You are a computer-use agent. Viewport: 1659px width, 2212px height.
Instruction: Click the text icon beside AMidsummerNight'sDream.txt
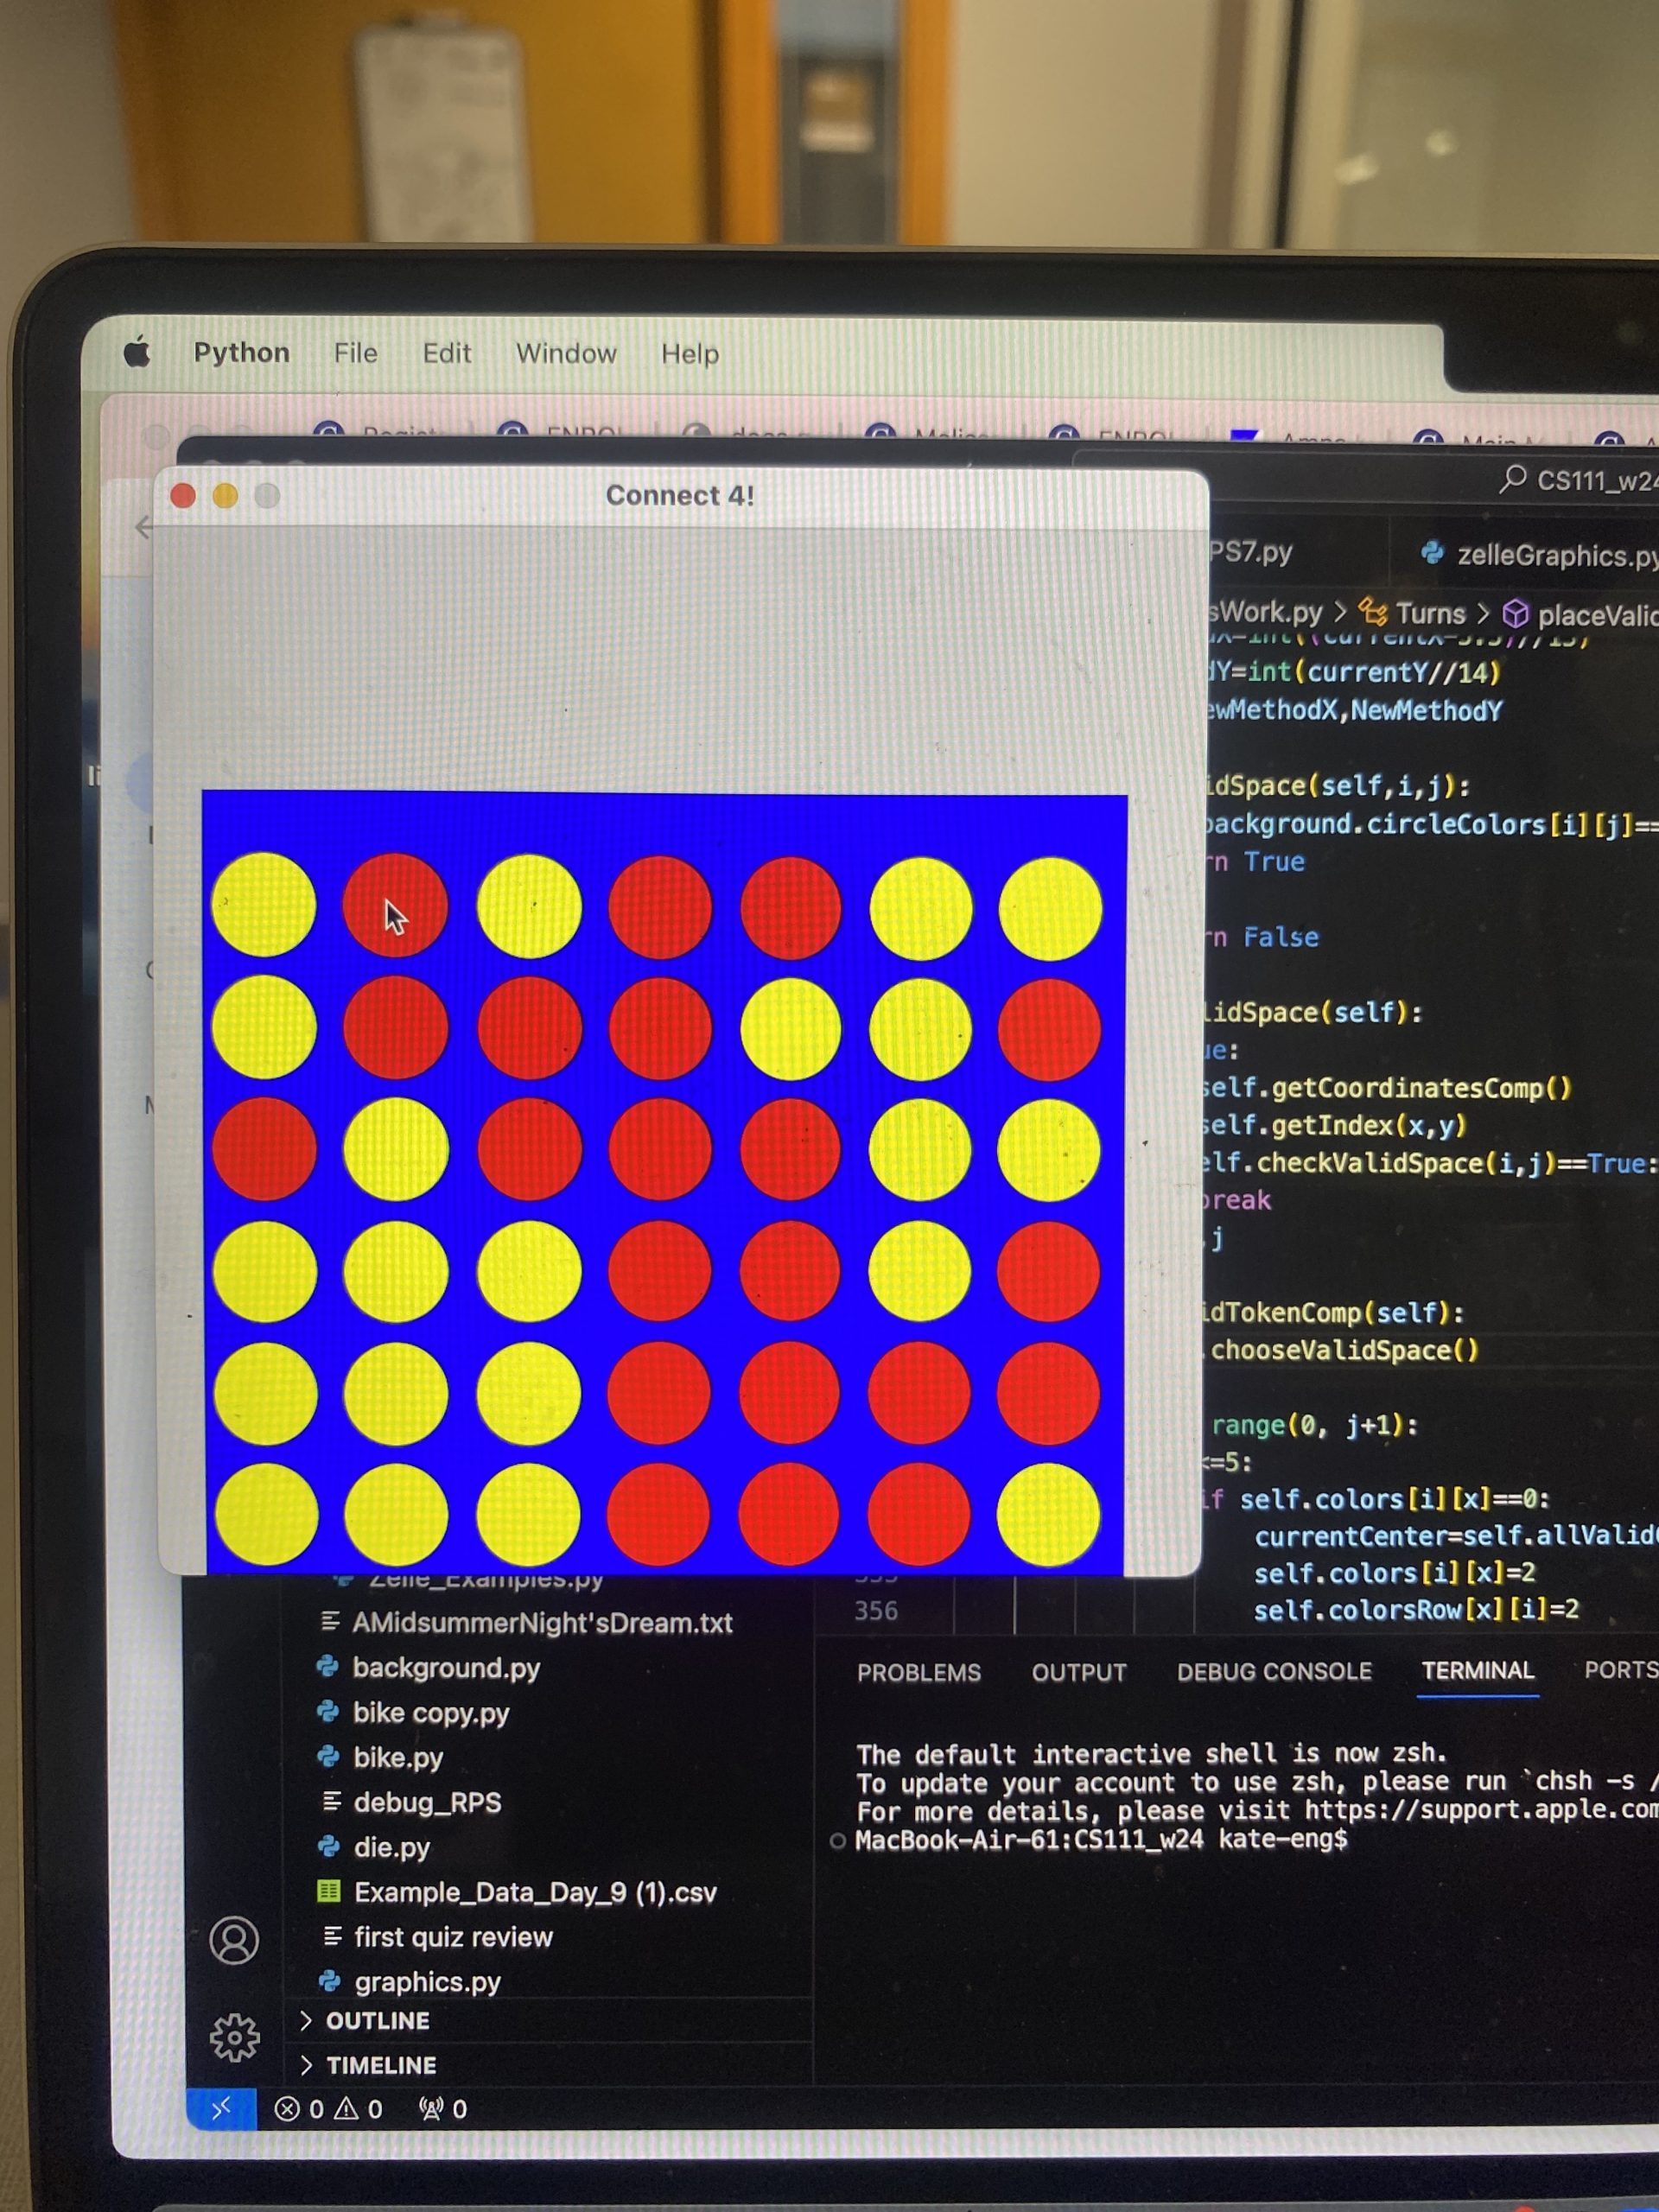coord(330,1621)
